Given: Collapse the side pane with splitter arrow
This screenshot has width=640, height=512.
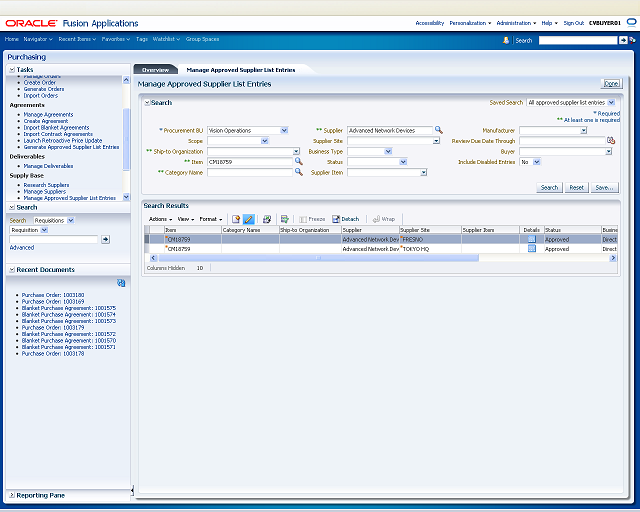Looking at the screenshot, I should (132, 490).
